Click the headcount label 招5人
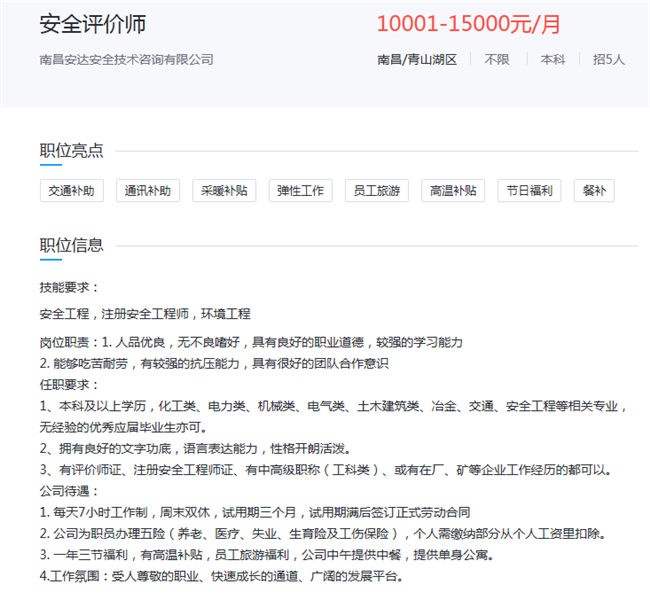This screenshot has height=607, width=650. pyautogui.click(x=608, y=60)
